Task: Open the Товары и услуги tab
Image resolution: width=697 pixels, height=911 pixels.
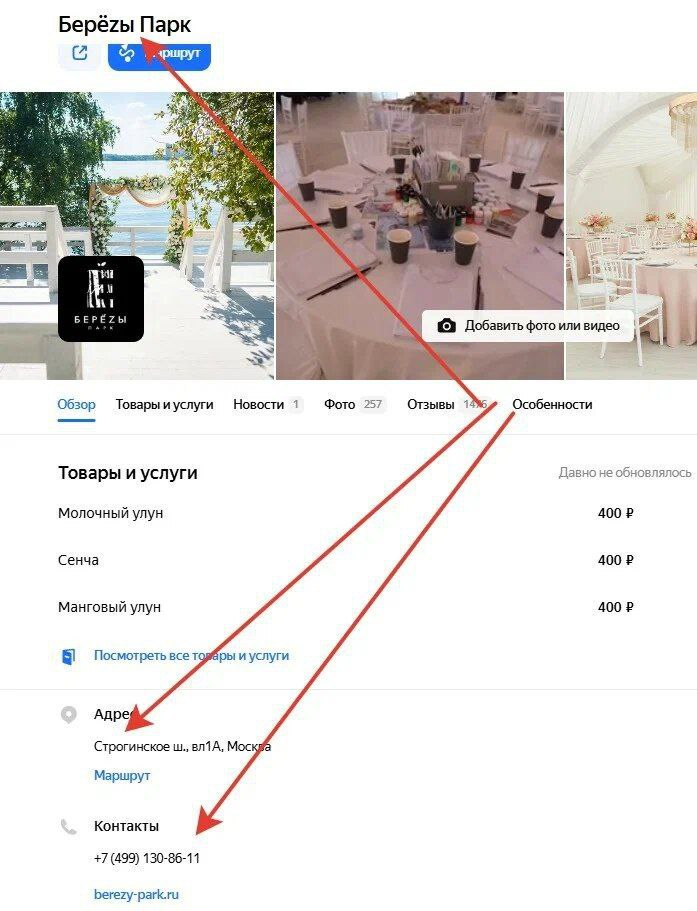Action: (164, 405)
